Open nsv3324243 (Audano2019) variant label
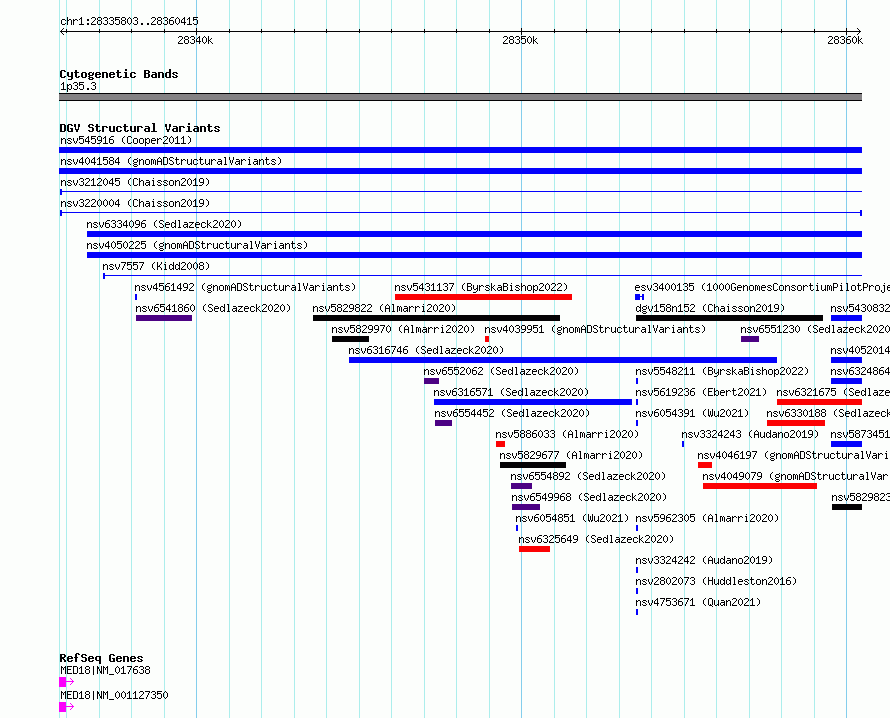Screen dimensions: 890x718 click(x=750, y=434)
